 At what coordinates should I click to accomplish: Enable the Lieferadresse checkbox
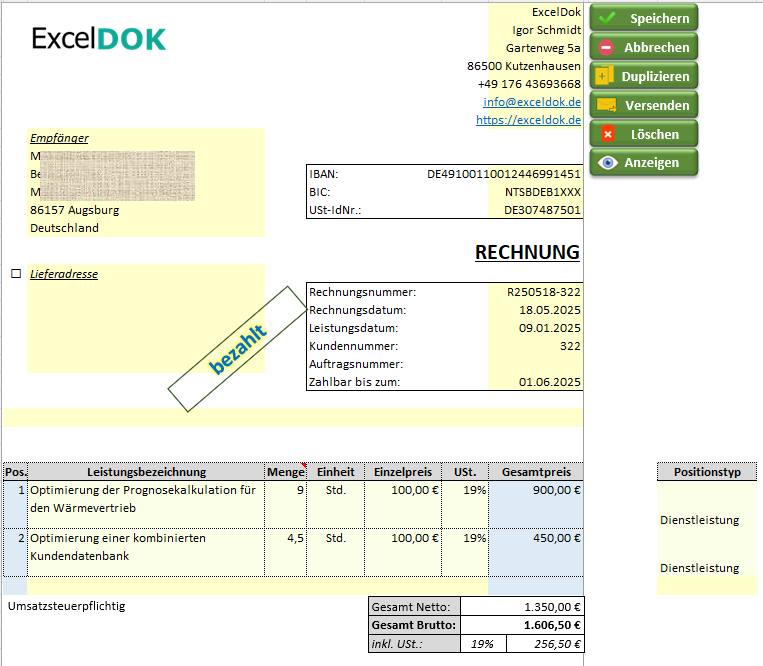tap(16, 273)
